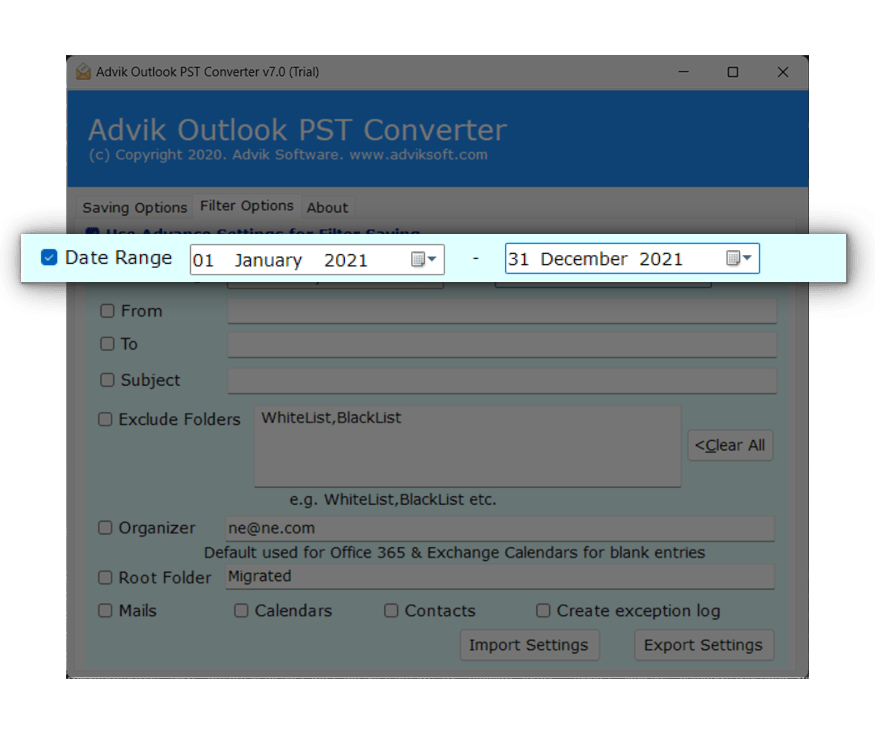Screen dimensions: 875x734
Task: Close the Advik Outlook PST Converter window
Action: tap(783, 72)
